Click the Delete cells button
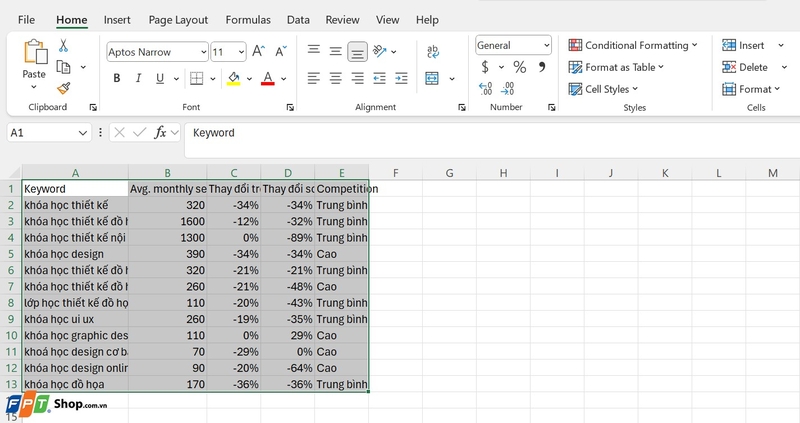 [744, 67]
